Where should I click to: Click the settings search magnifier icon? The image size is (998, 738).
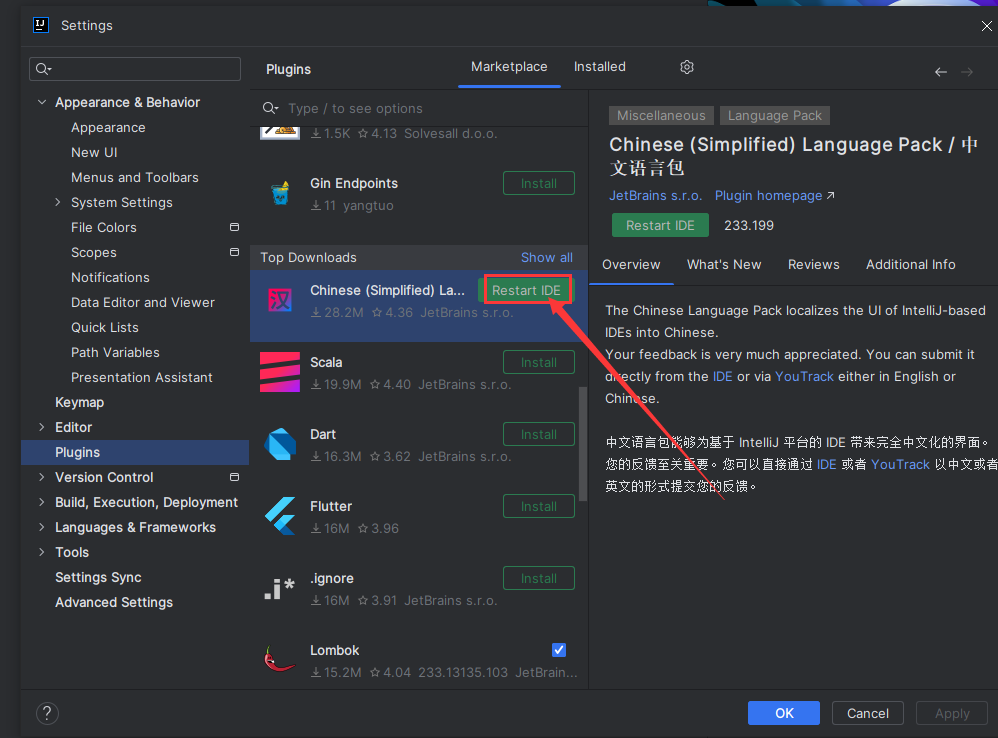coord(43,69)
